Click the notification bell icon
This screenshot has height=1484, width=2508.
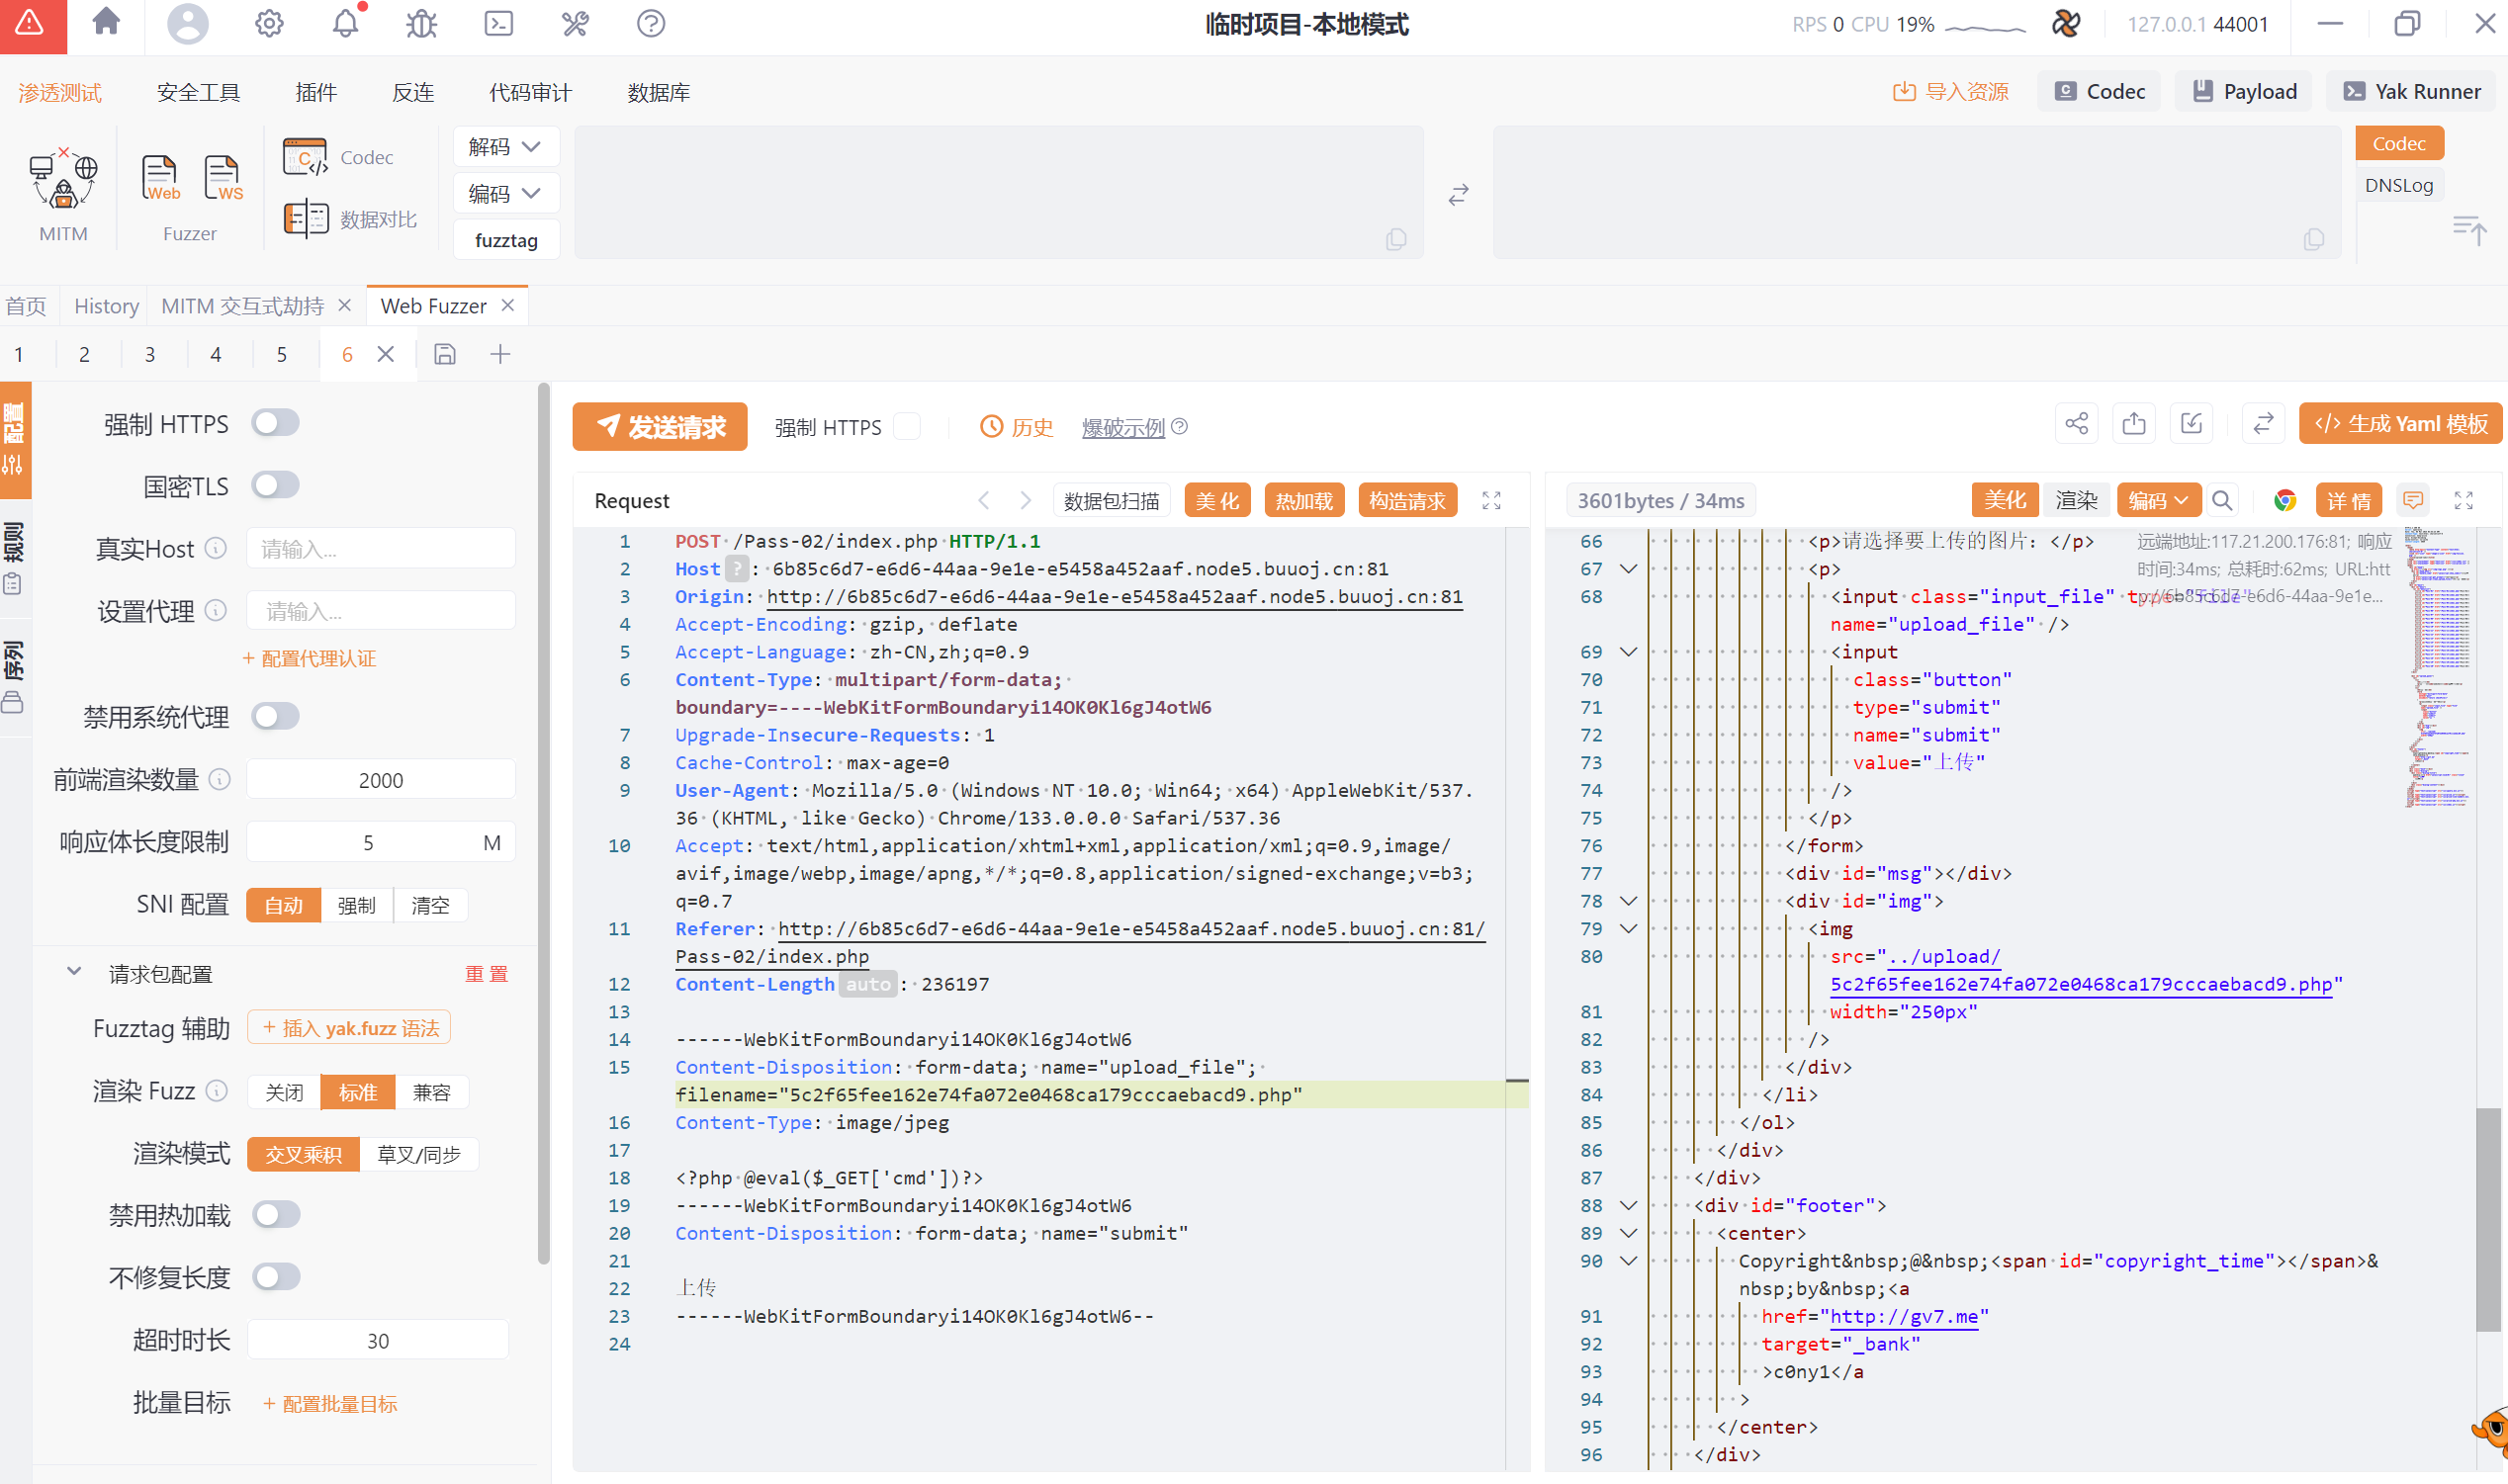[x=345, y=23]
